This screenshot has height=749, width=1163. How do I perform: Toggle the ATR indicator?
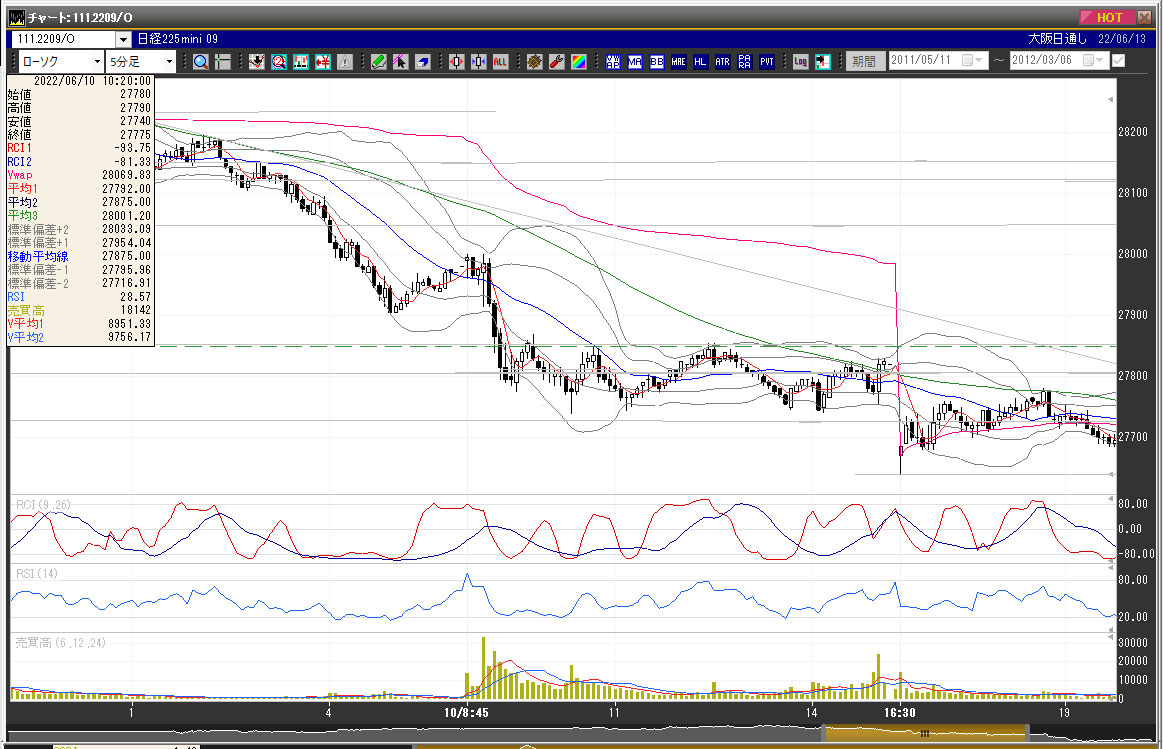[x=722, y=62]
